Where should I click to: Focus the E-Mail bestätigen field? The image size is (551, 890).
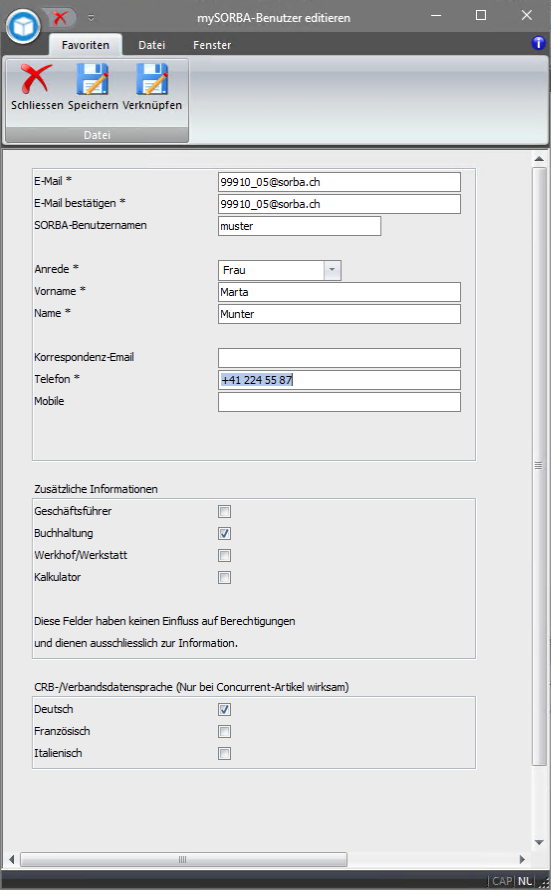(339, 204)
